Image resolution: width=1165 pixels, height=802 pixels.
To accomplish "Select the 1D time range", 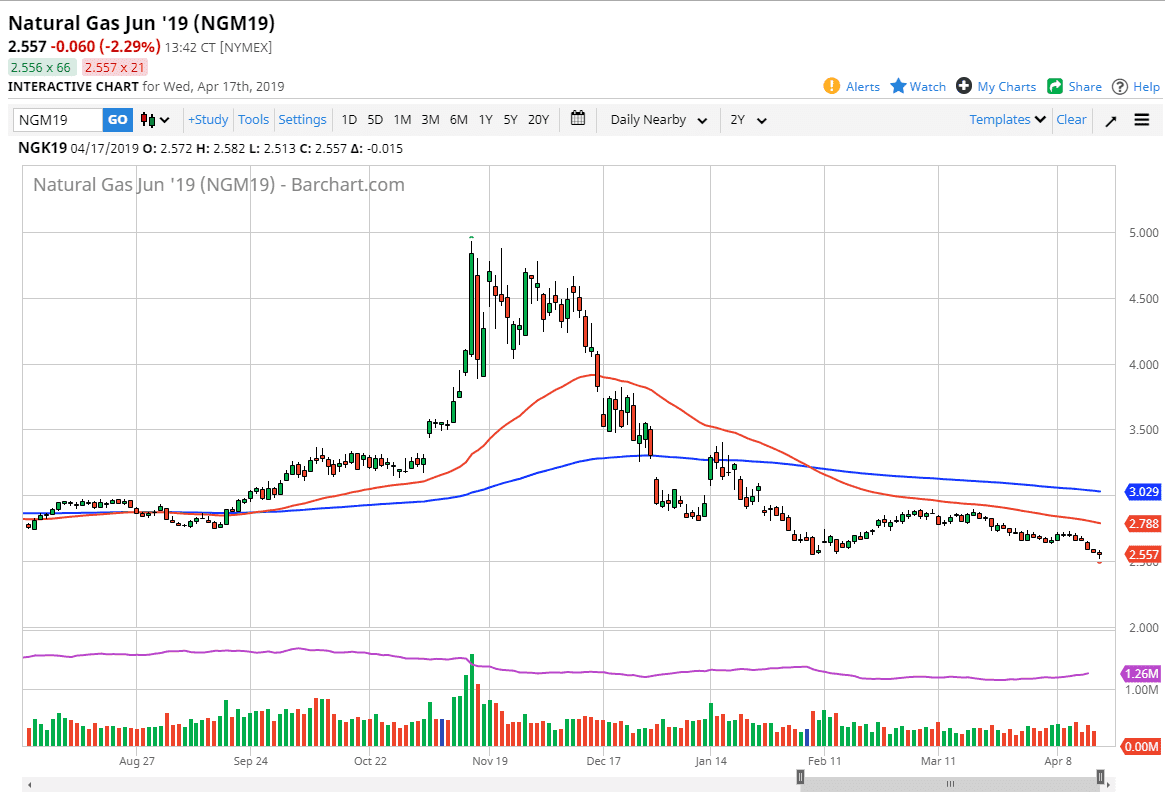I will [x=349, y=120].
